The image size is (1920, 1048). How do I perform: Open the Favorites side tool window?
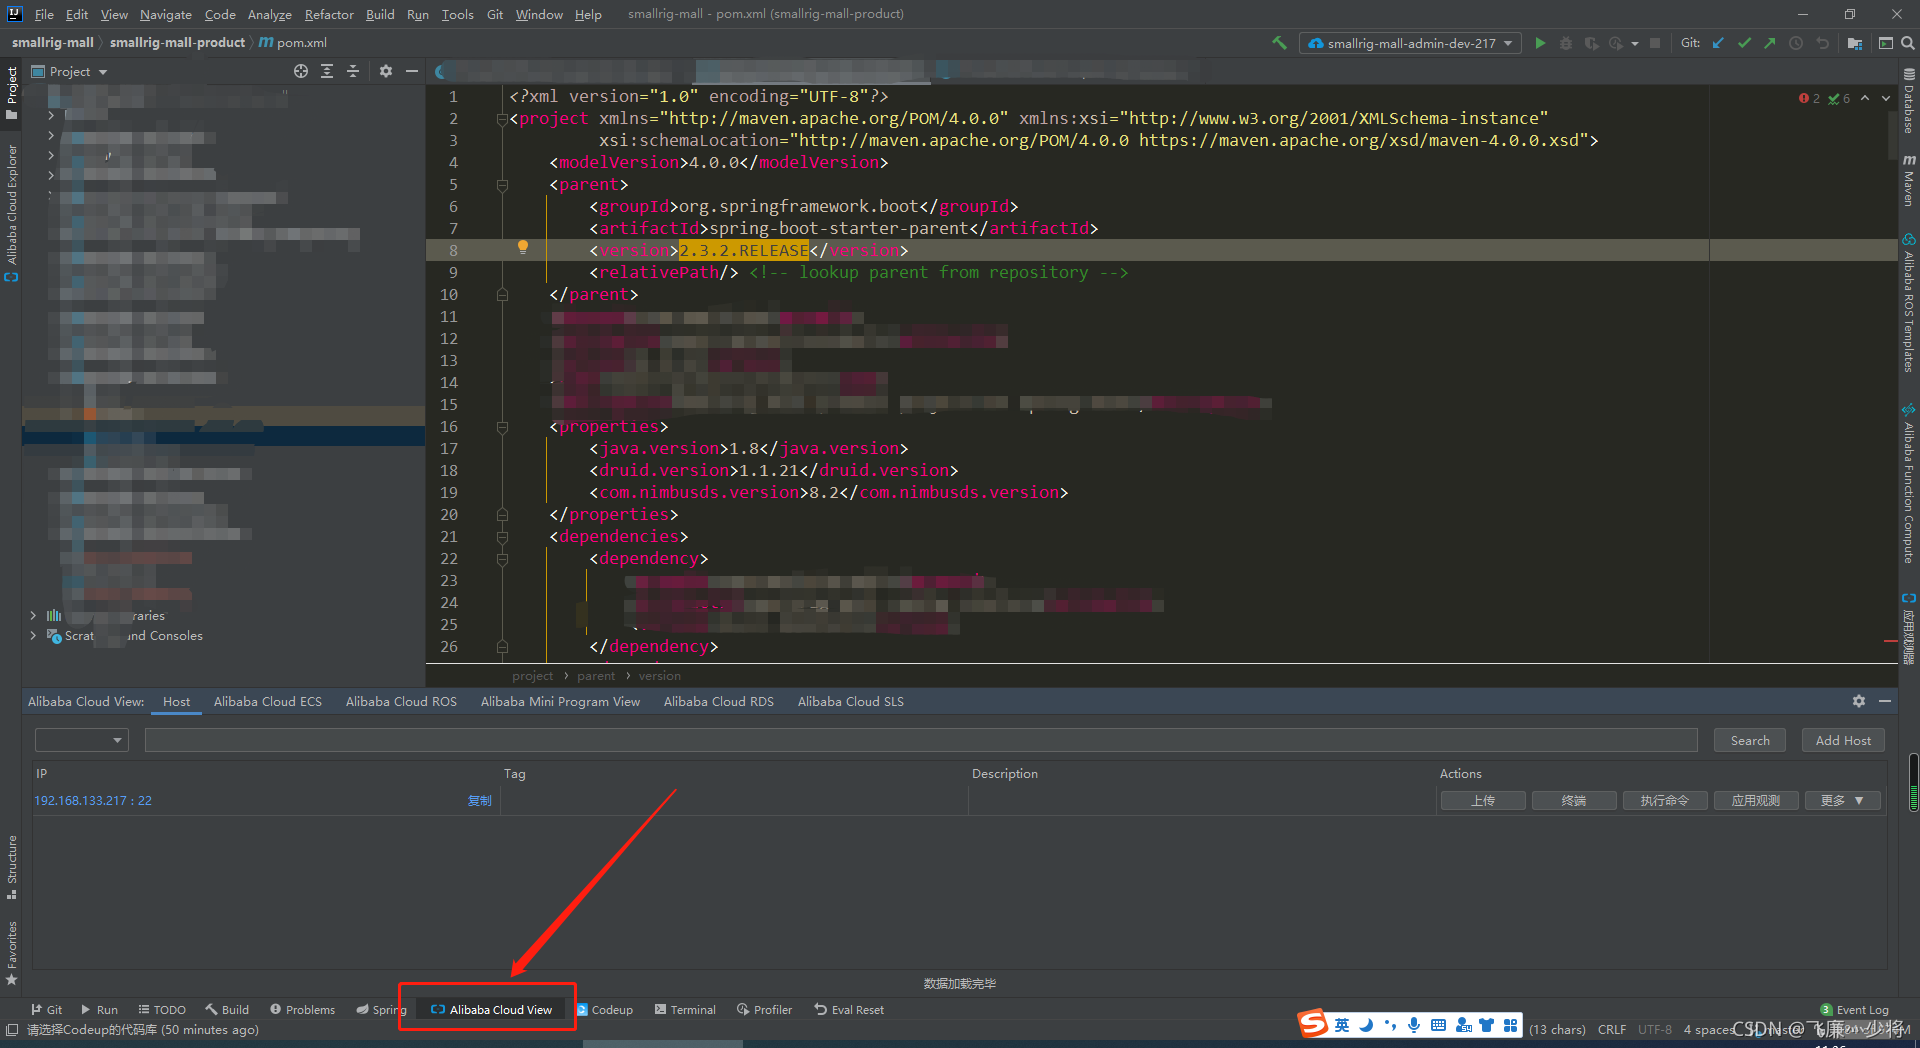[11, 953]
